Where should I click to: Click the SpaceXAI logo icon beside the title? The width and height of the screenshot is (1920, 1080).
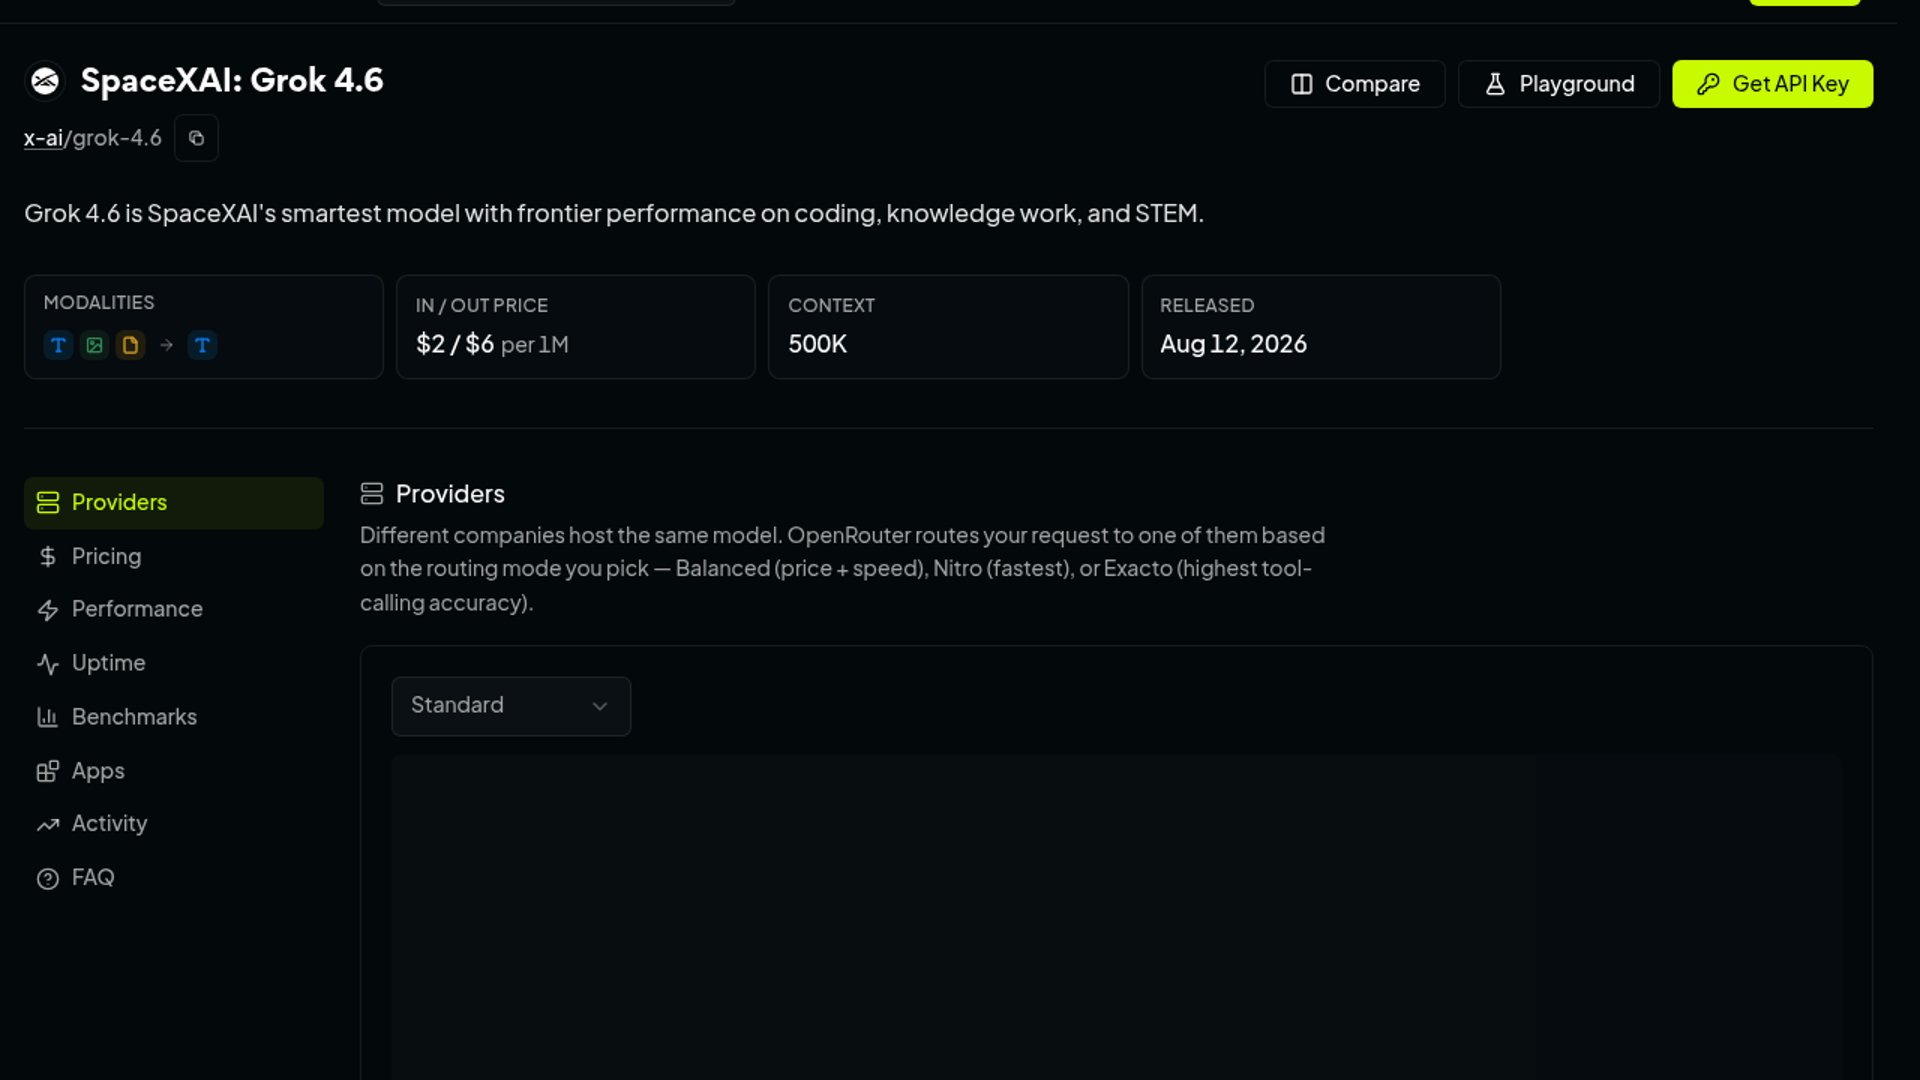[45, 81]
